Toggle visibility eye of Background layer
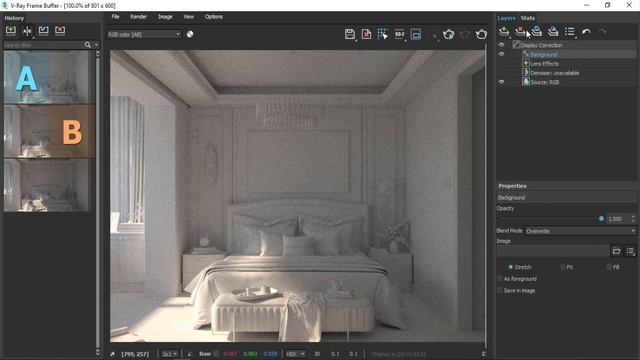Screen dimensions: 640x360 click(502, 54)
